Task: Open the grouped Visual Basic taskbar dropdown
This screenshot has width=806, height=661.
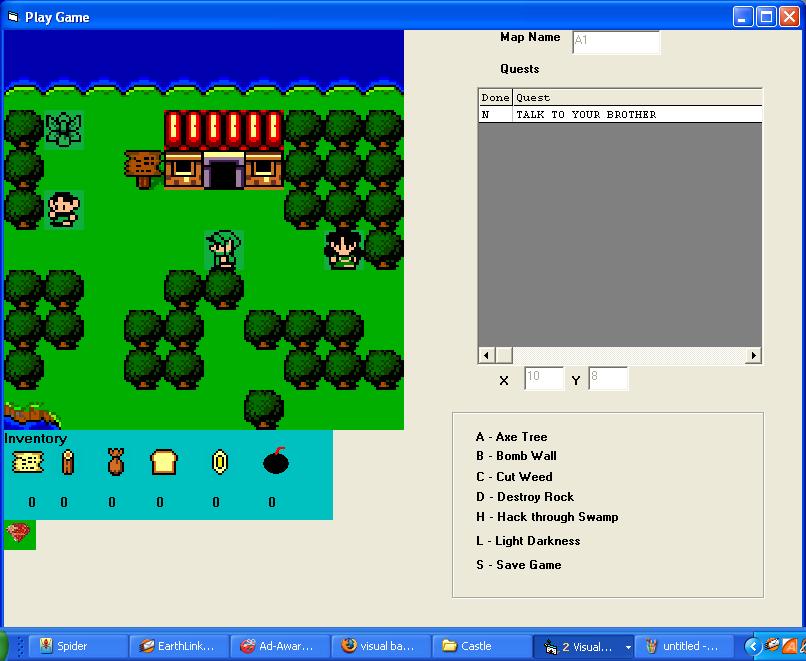Action: (628, 647)
